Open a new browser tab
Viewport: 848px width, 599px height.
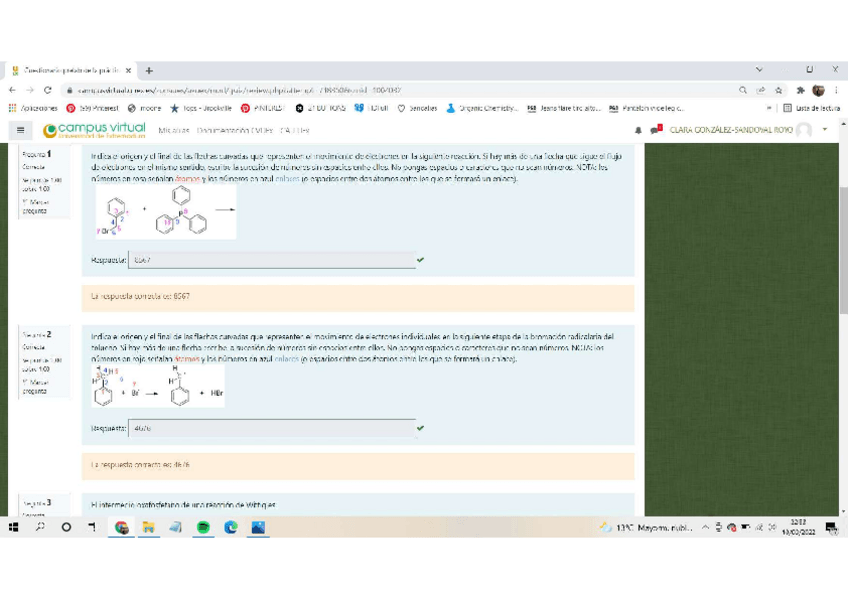point(149,71)
